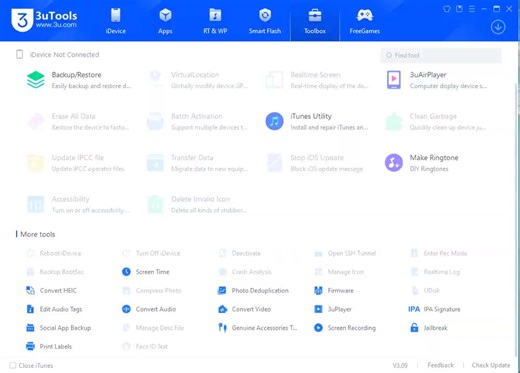The height and width of the screenshot is (373, 520).
Task: Open the Make Ringtone icon
Action: (394, 163)
